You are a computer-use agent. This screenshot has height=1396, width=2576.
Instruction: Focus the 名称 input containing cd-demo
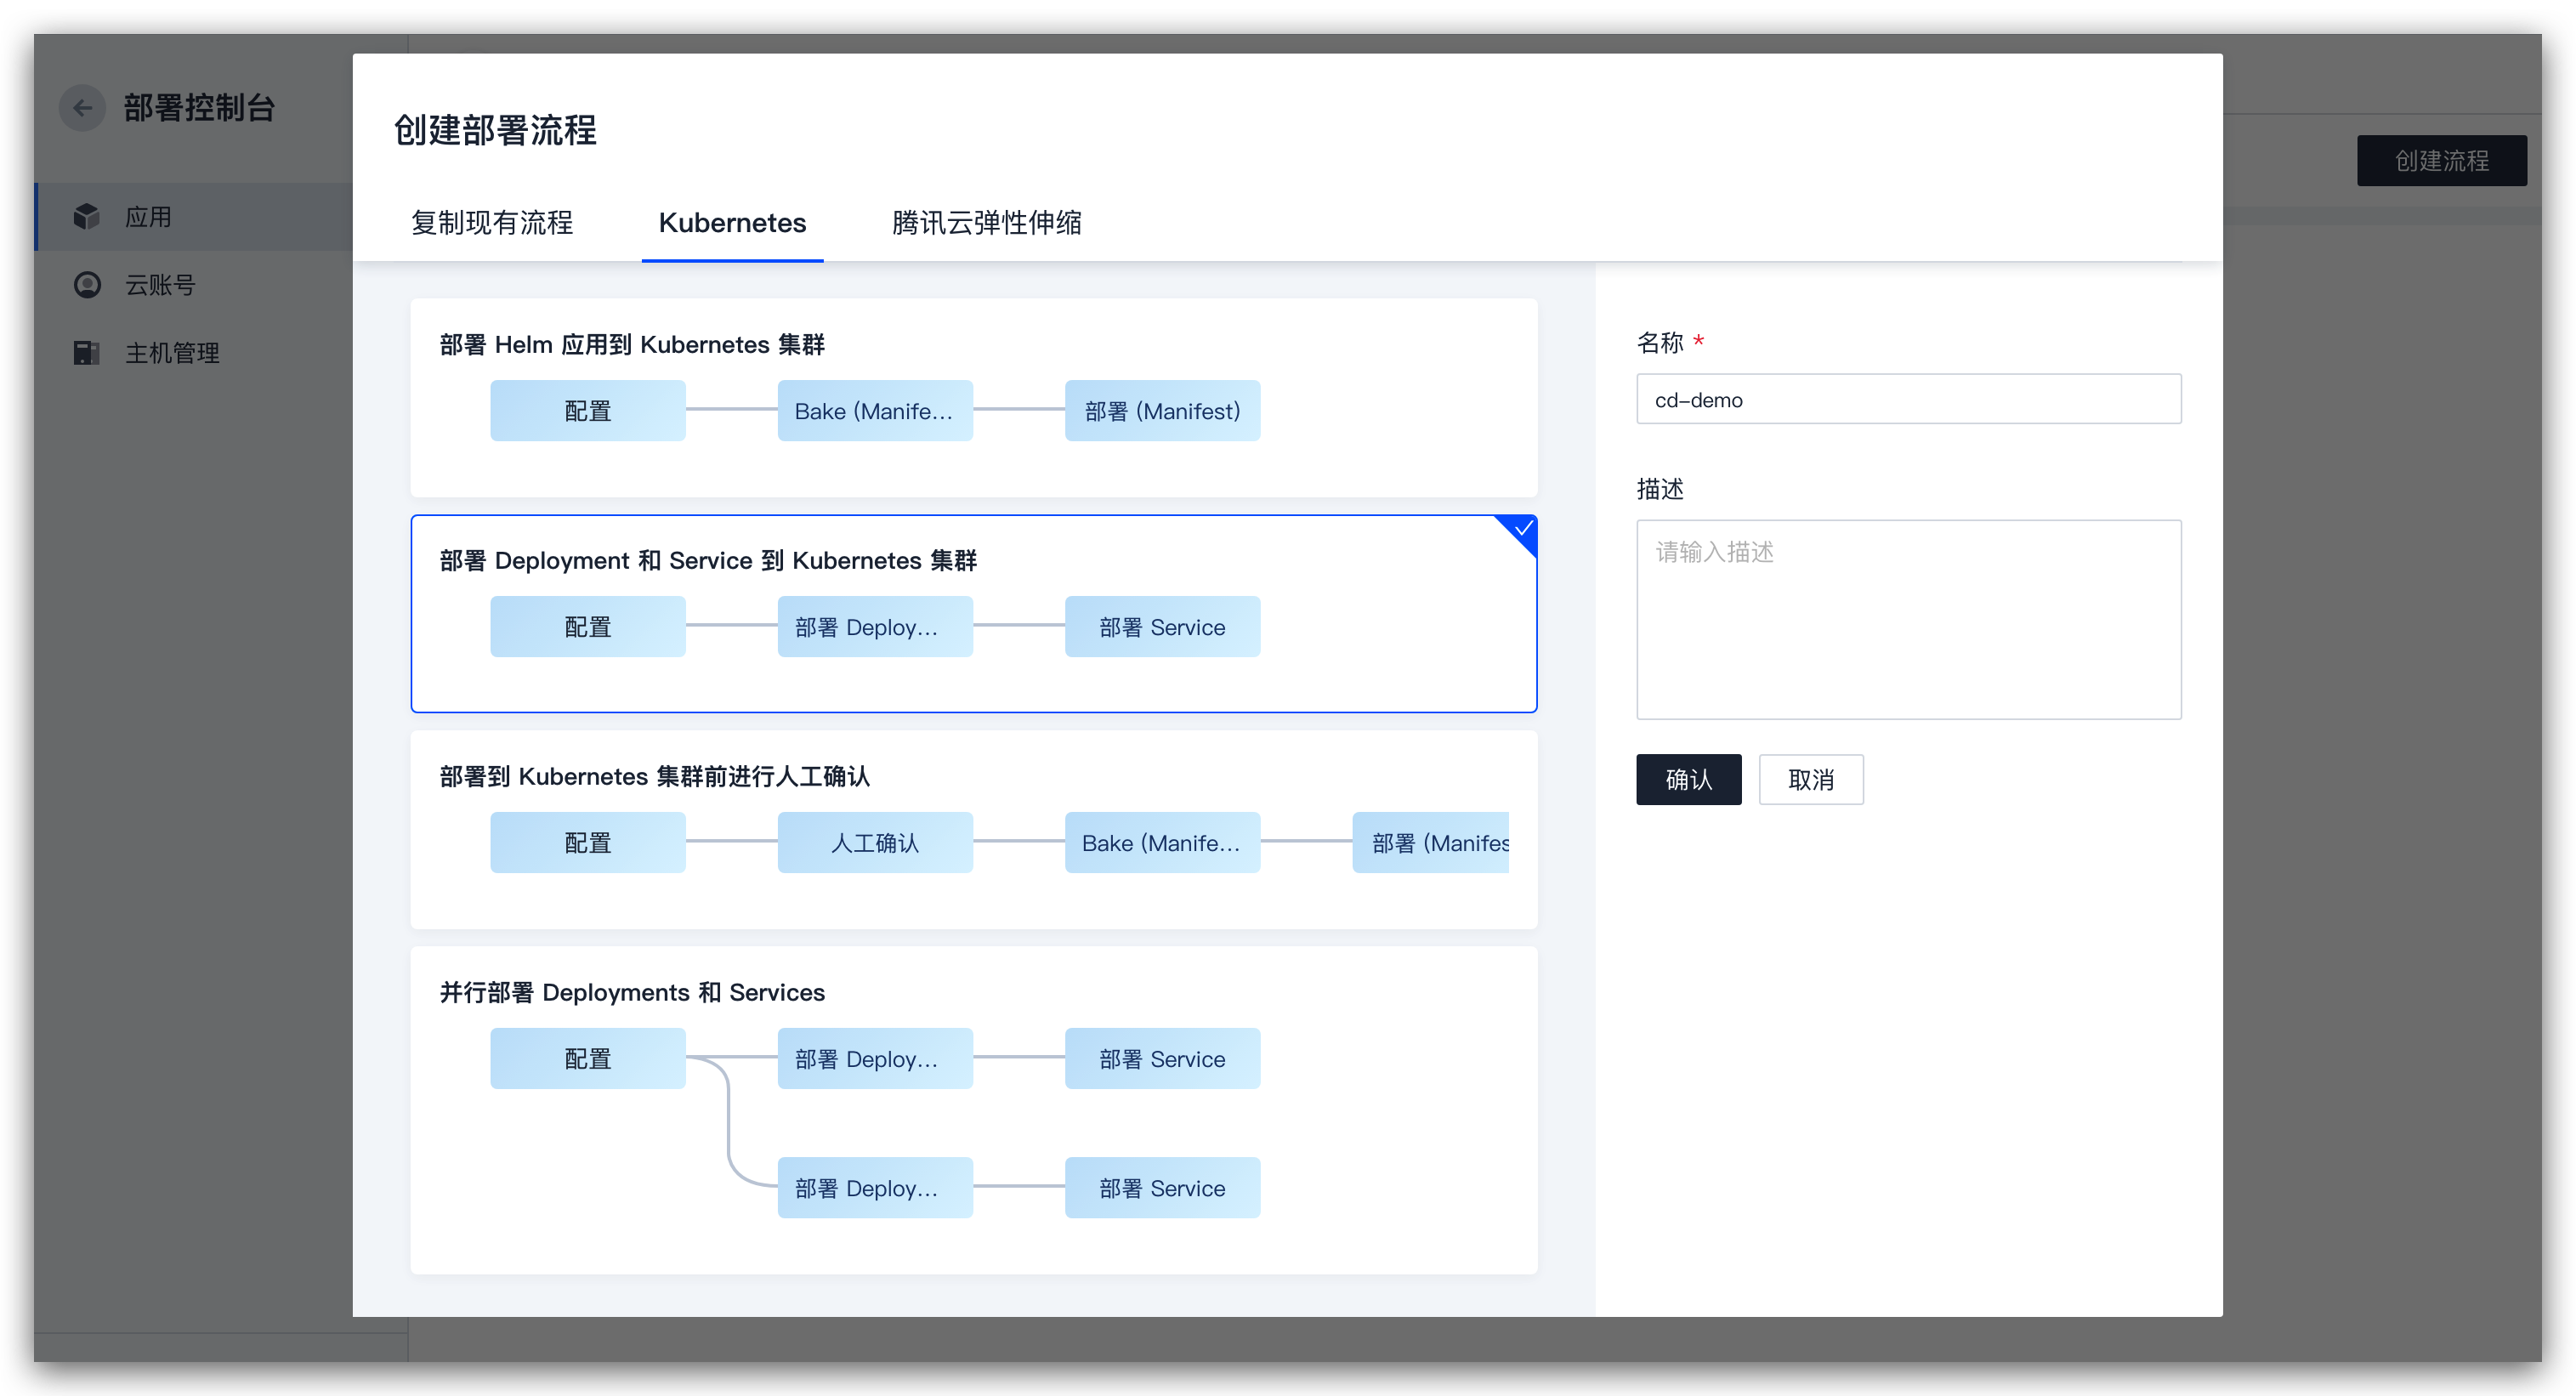click(1908, 399)
